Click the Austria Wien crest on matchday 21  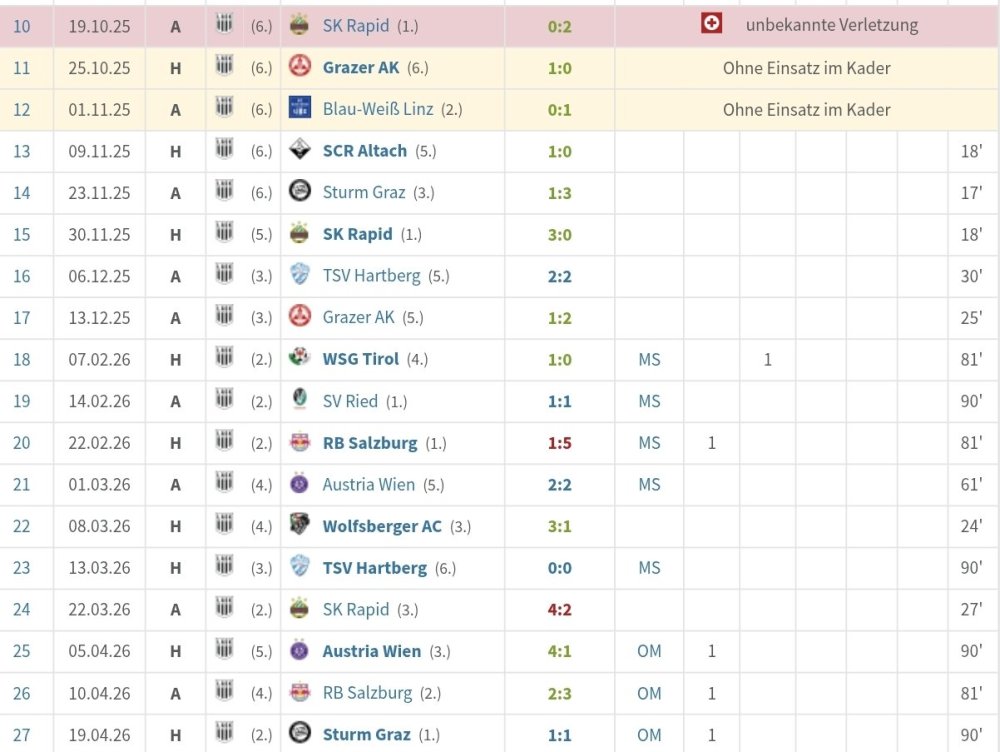pyautogui.click(x=299, y=484)
